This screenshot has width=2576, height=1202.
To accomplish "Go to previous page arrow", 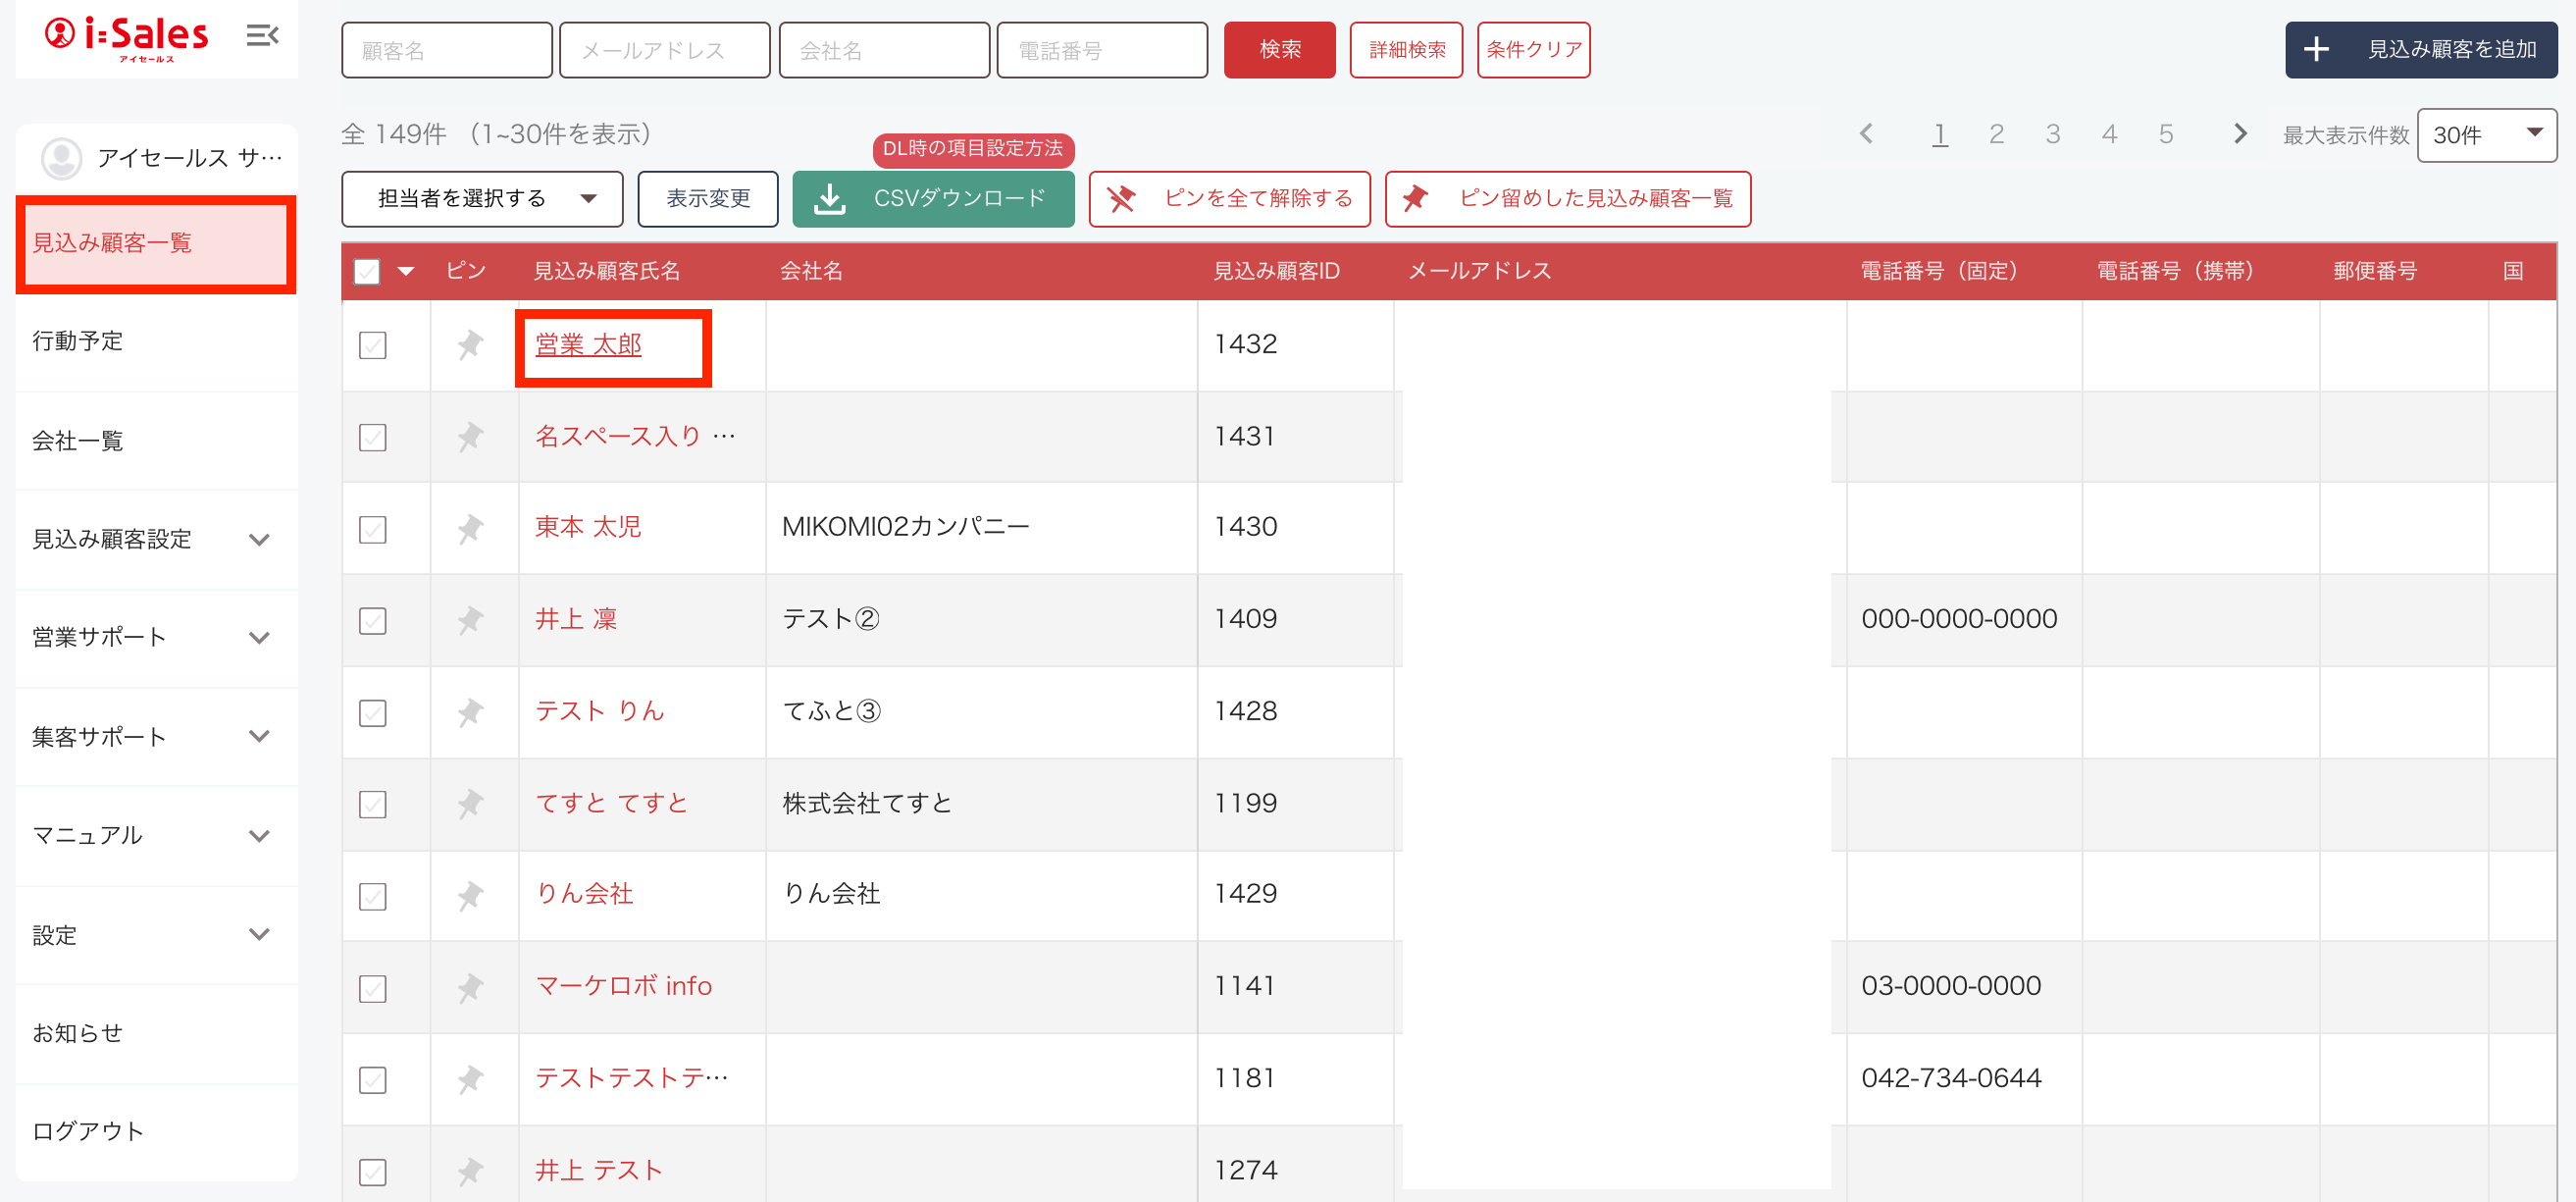I will click(1866, 134).
